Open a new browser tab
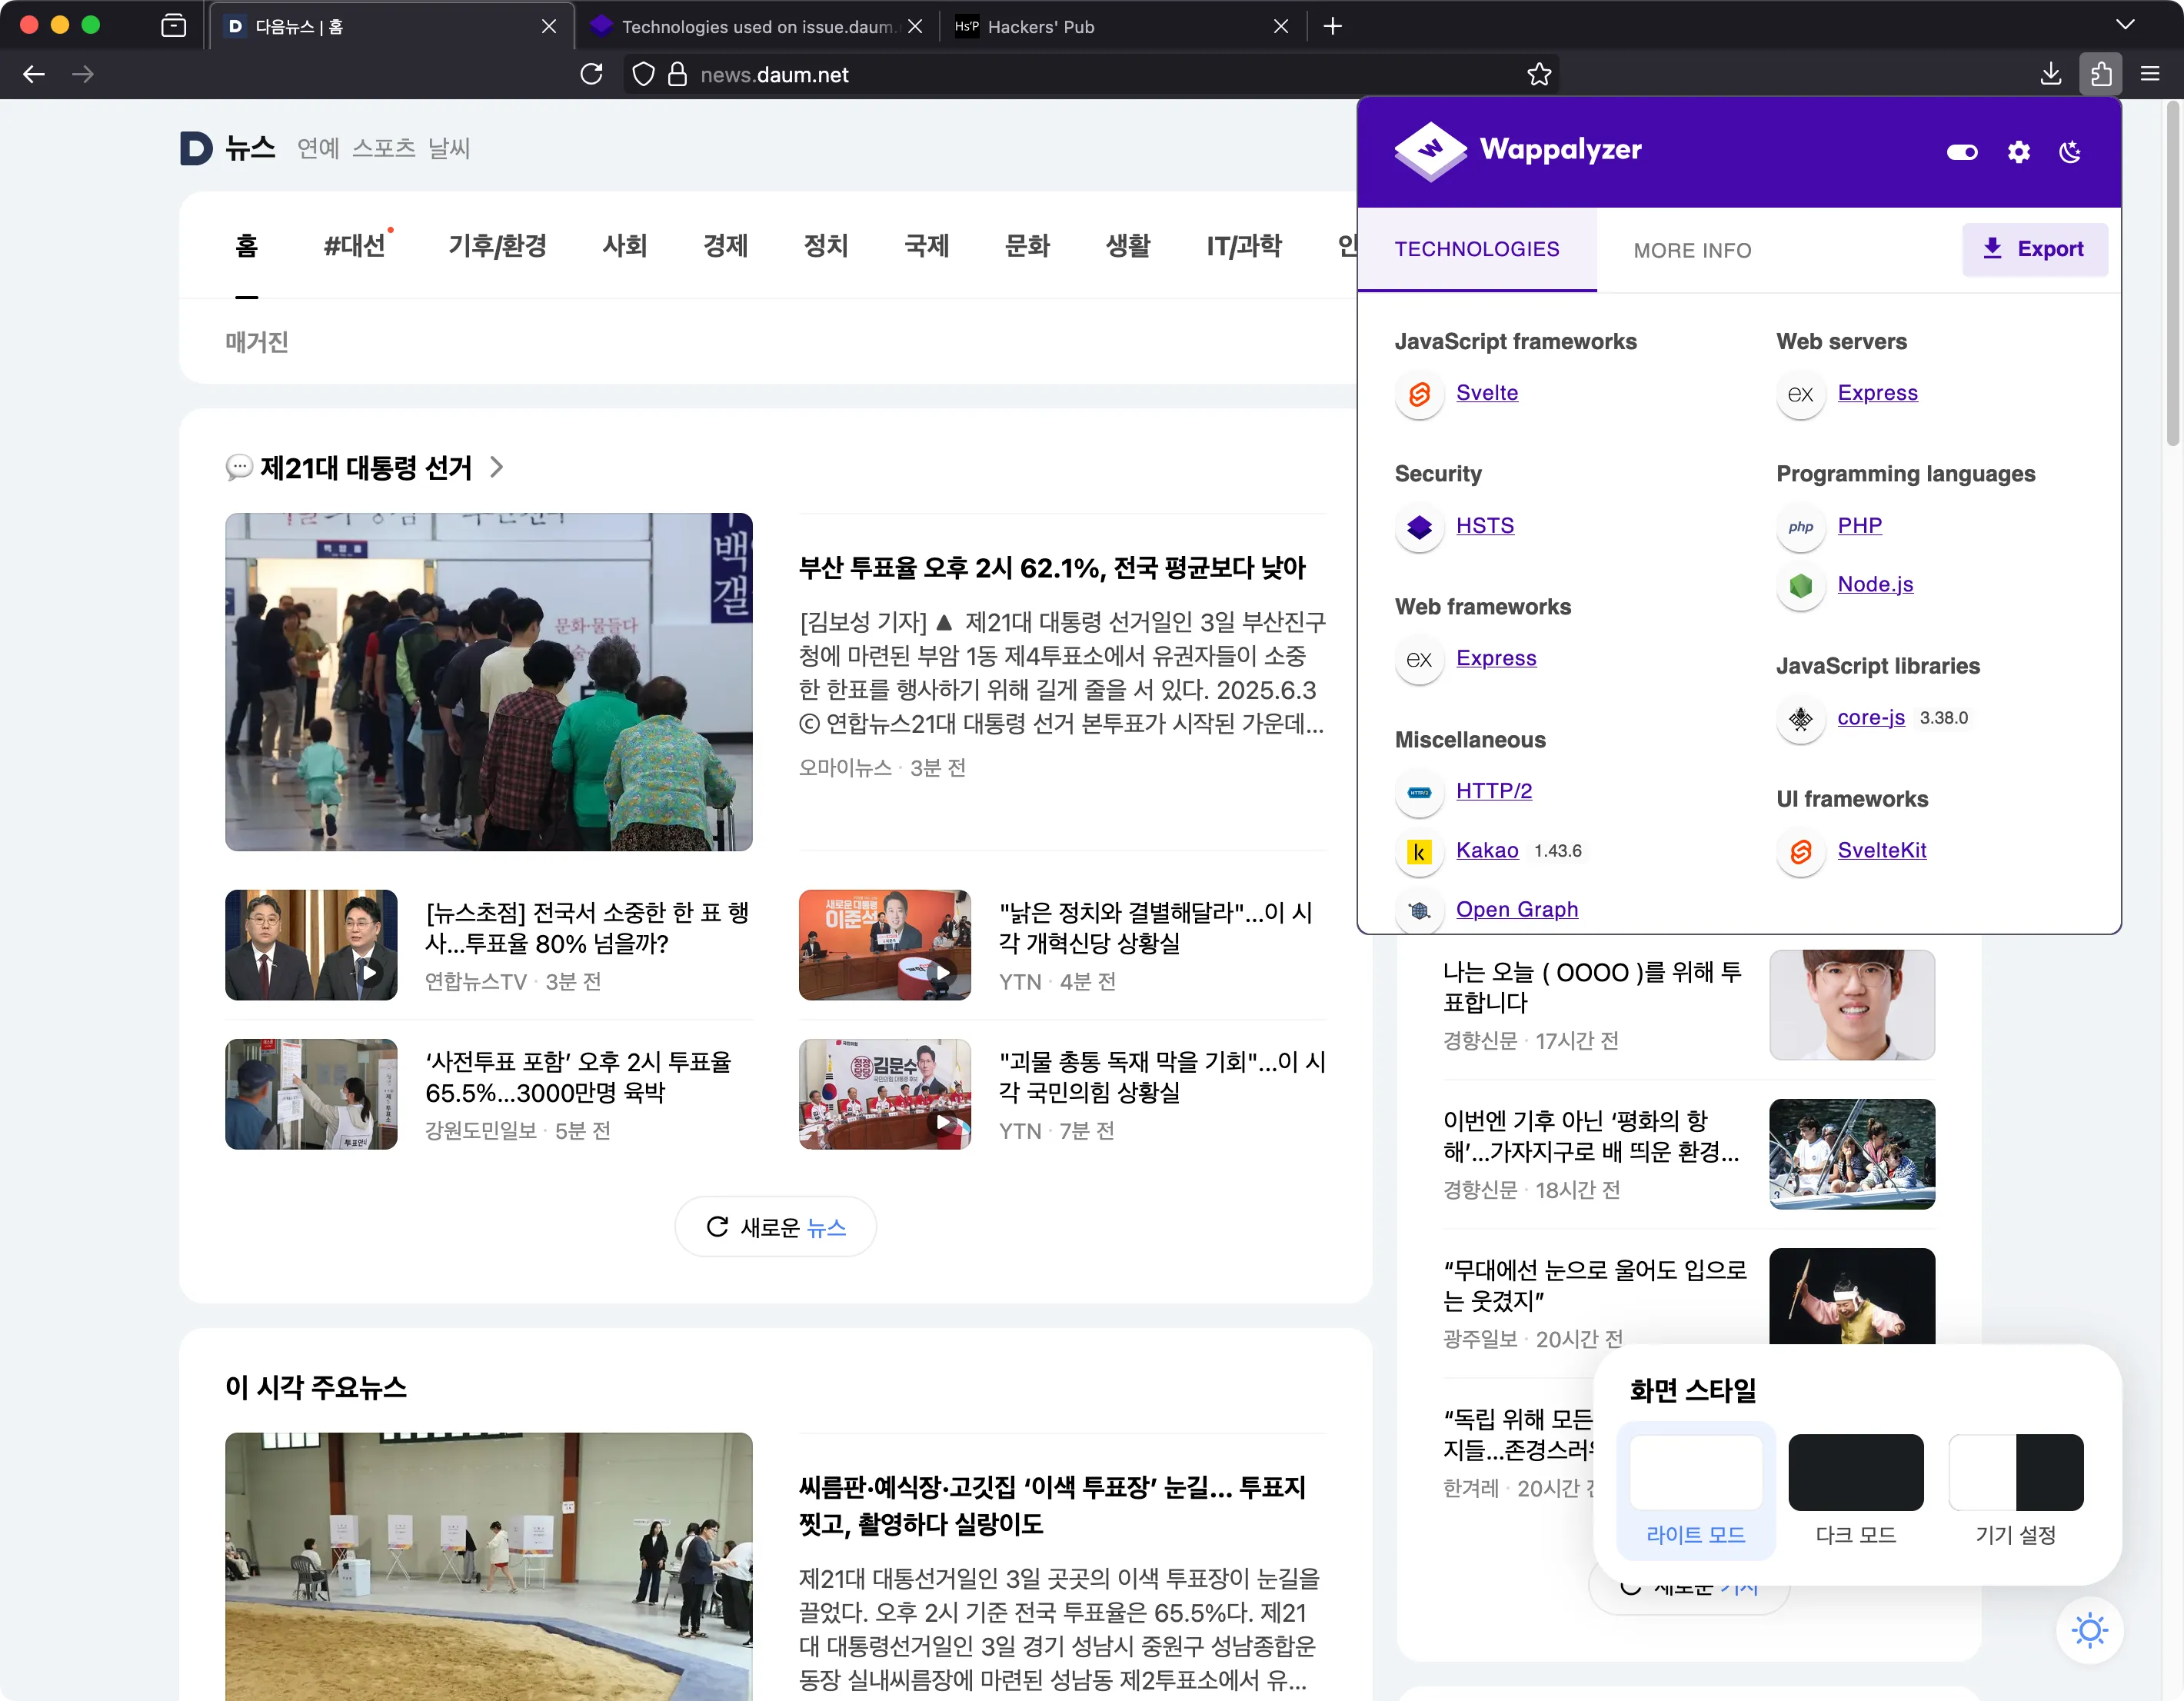 tap(1331, 26)
